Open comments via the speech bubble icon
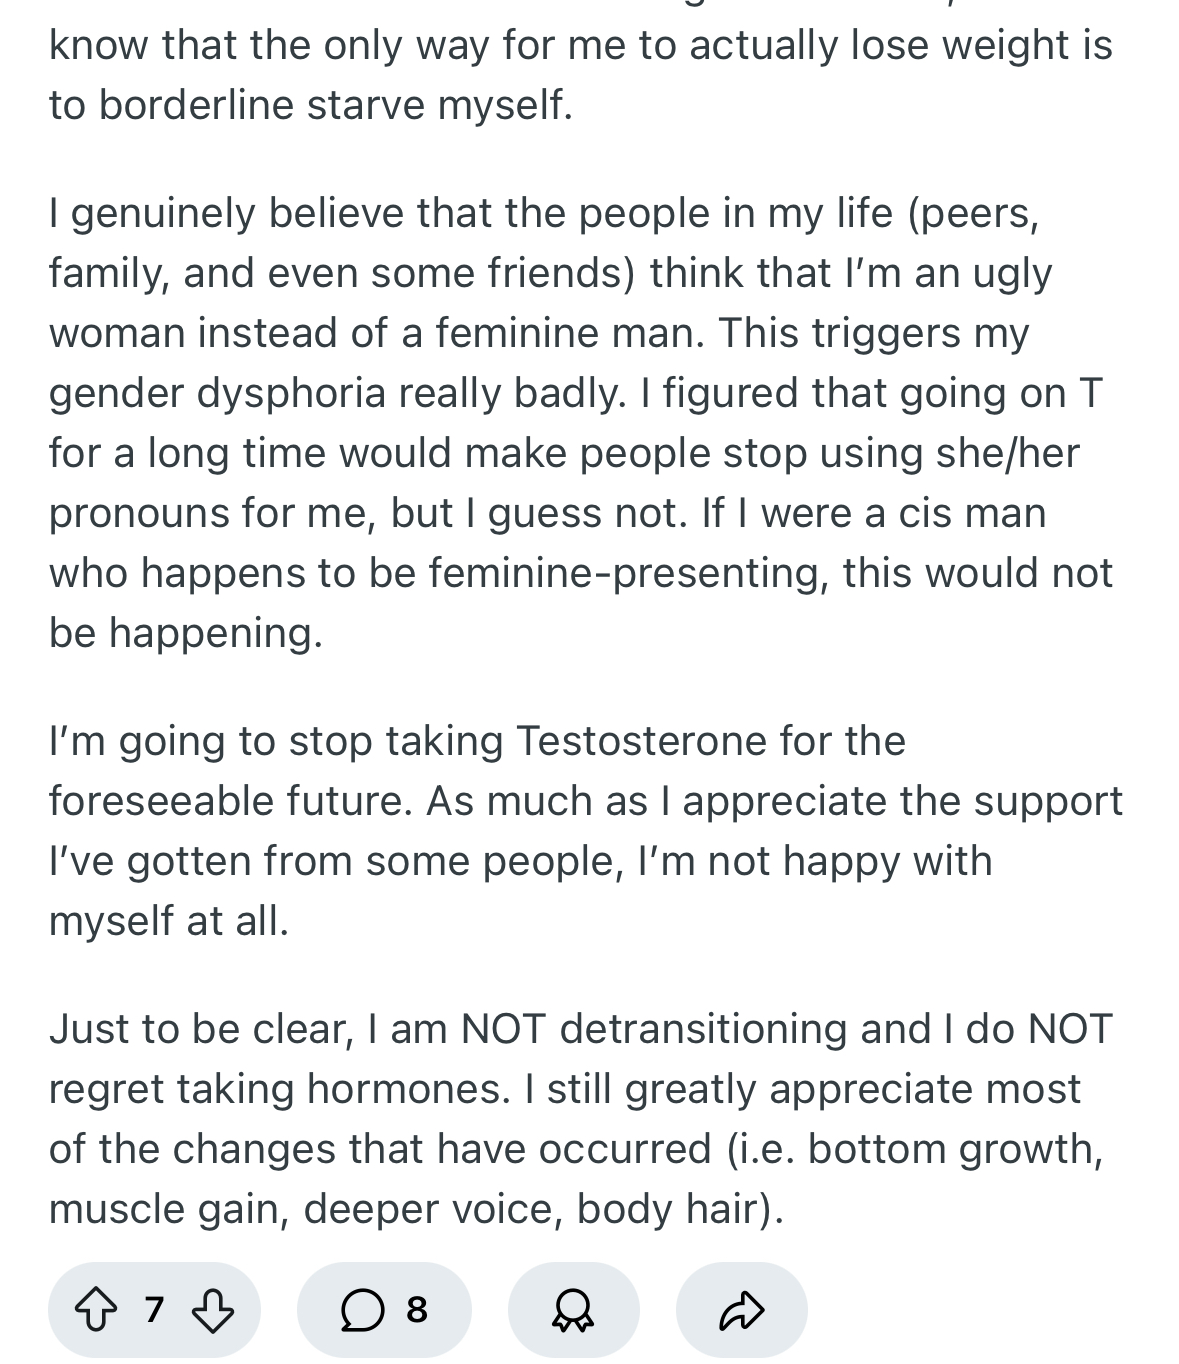The image size is (1179, 1364). [362, 1310]
